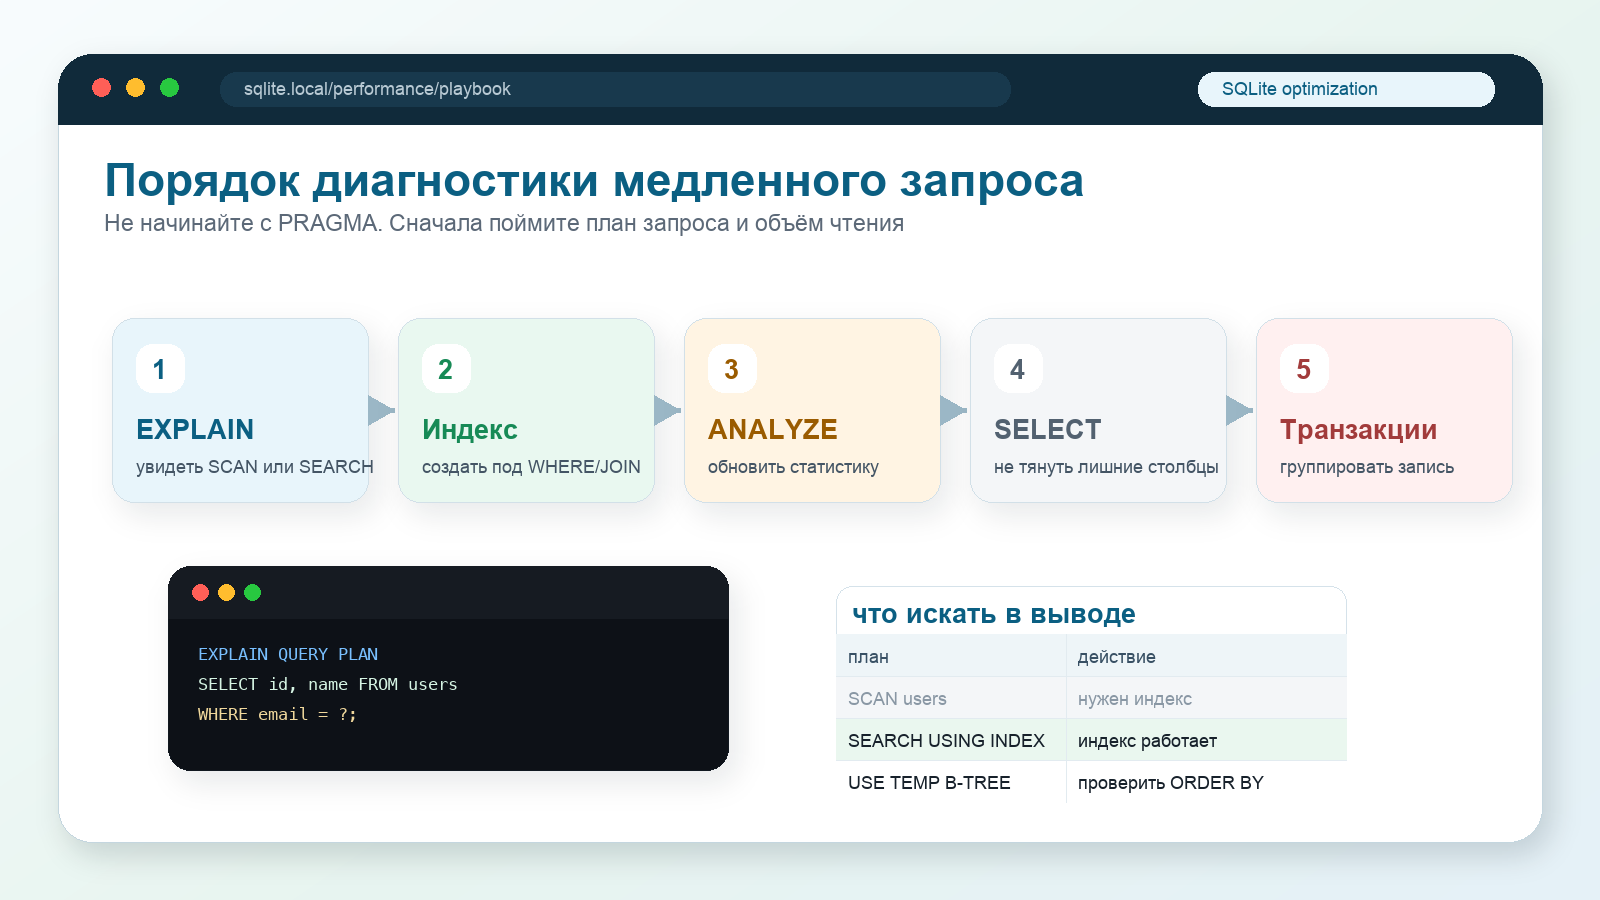Screen dimensions: 1600x900
Task: Open the SELECT step card title
Action: [x=1047, y=429]
